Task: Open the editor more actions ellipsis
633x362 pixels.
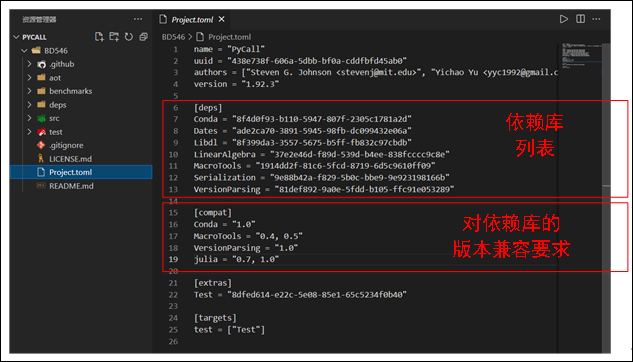Action: click(596, 19)
